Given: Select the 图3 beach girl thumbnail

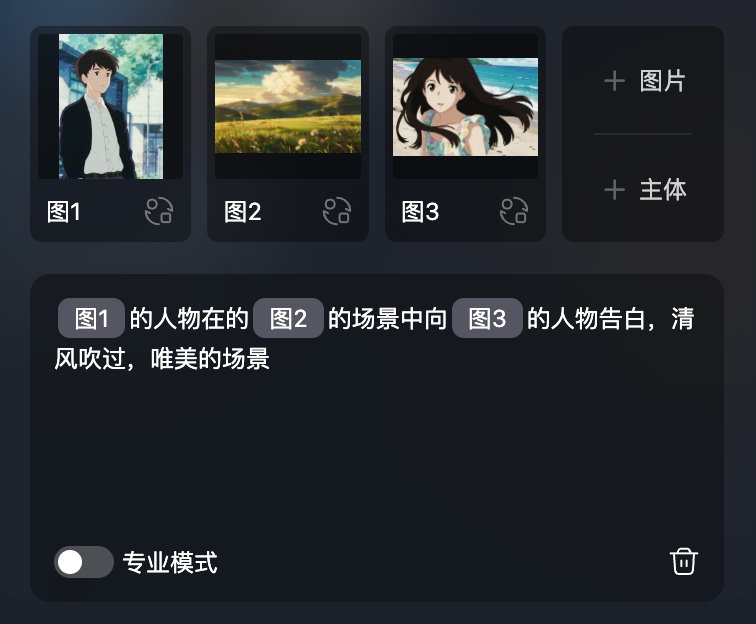Looking at the screenshot, I should coord(465,106).
